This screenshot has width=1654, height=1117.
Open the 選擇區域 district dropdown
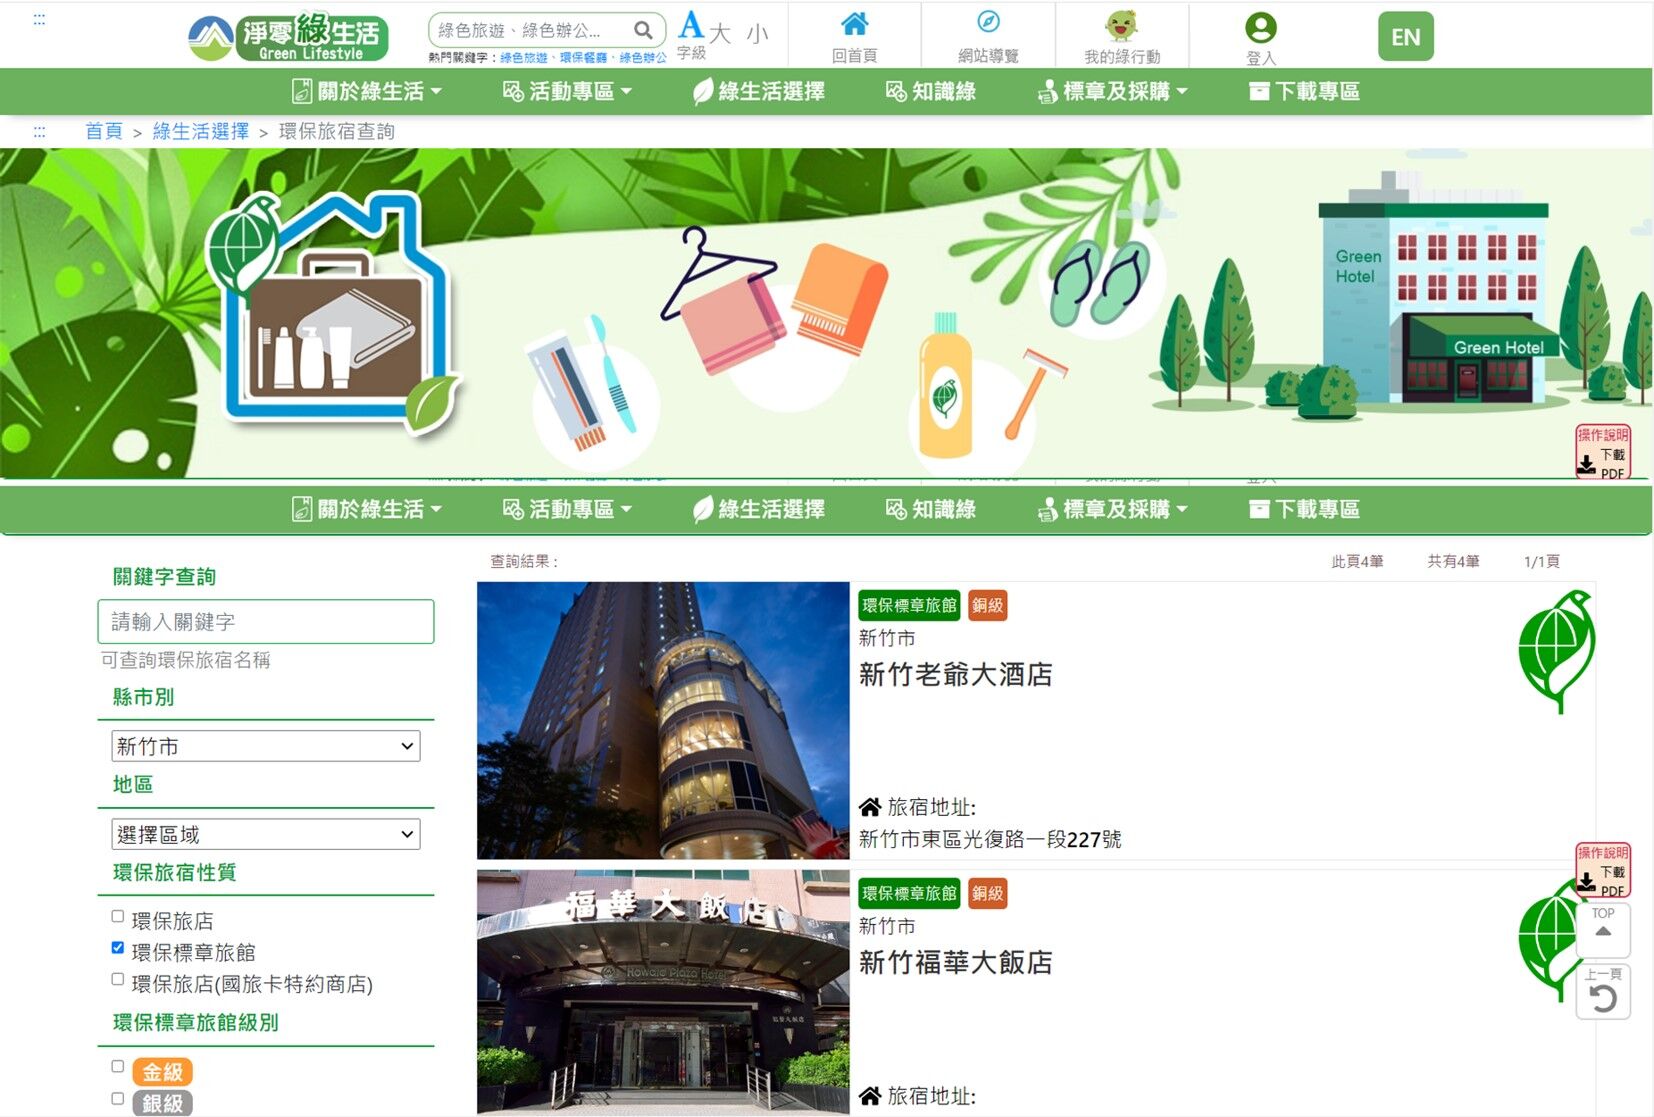[x=266, y=834]
